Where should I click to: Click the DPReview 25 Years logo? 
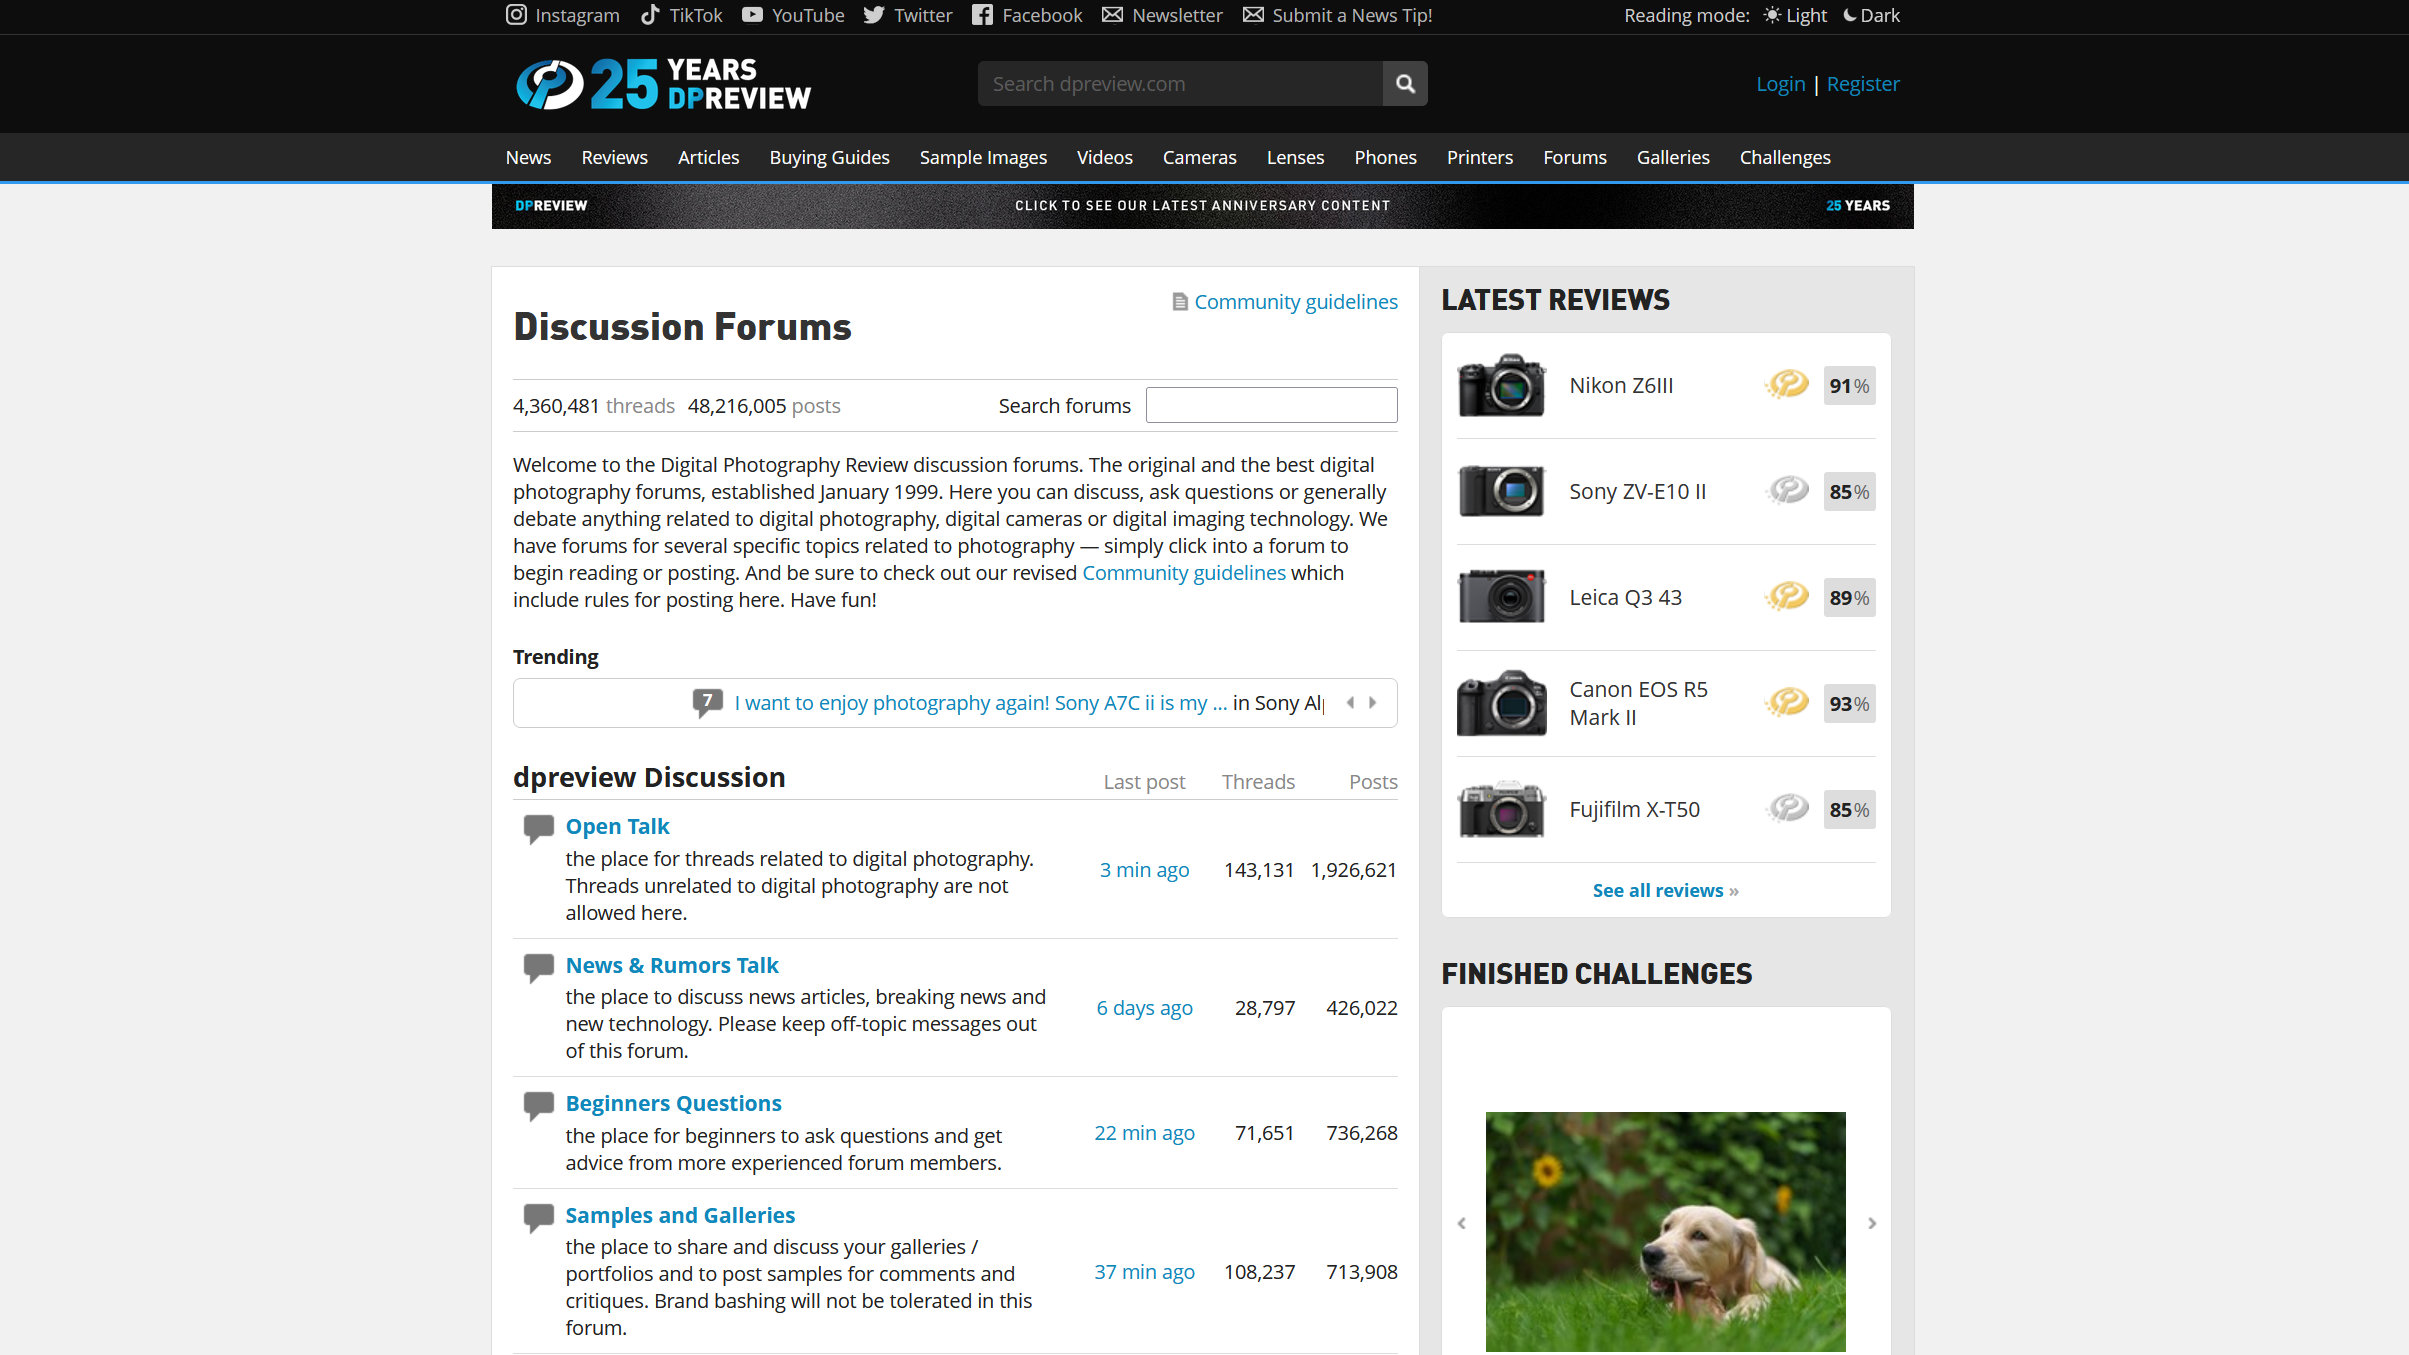[x=663, y=84]
